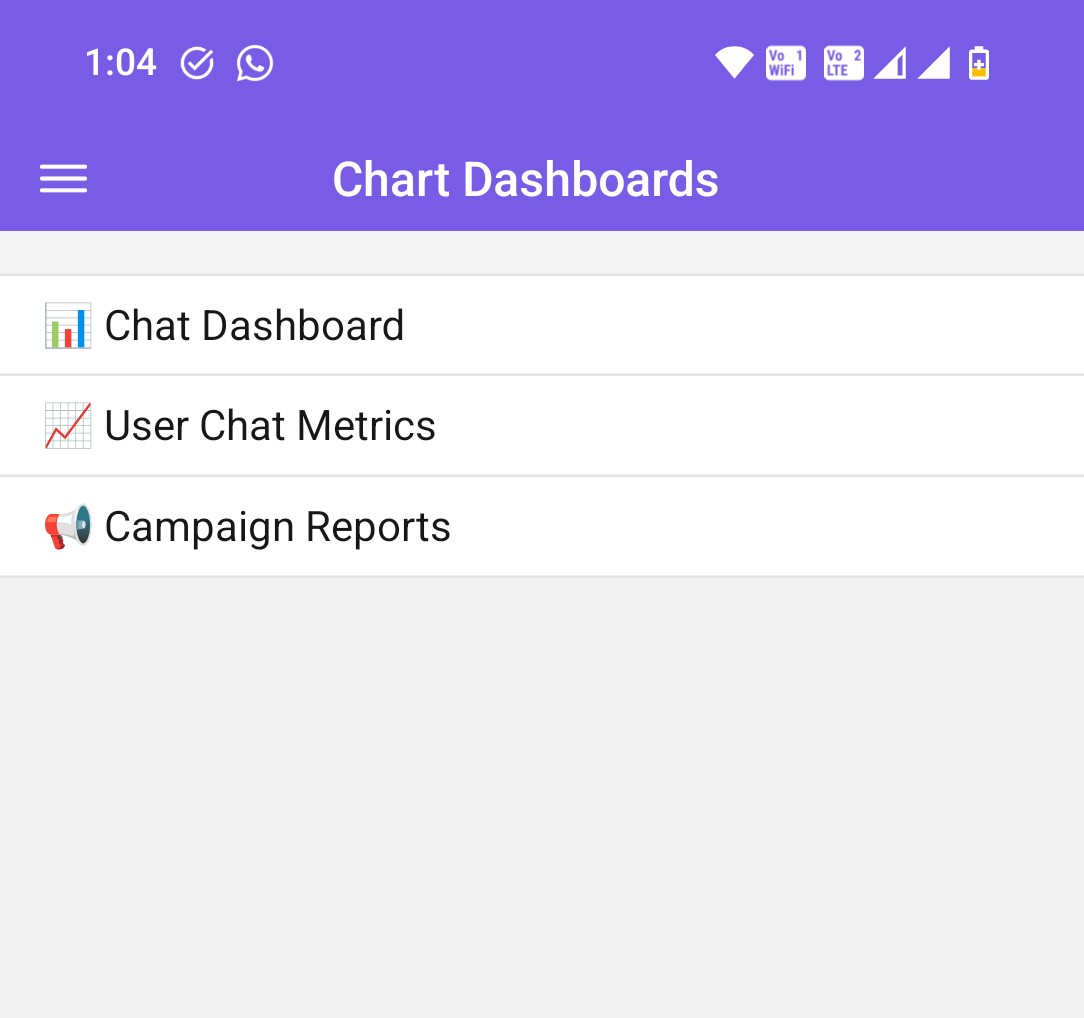
Task: Open the navigation drawer with the hamburger menu
Action: 63,179
